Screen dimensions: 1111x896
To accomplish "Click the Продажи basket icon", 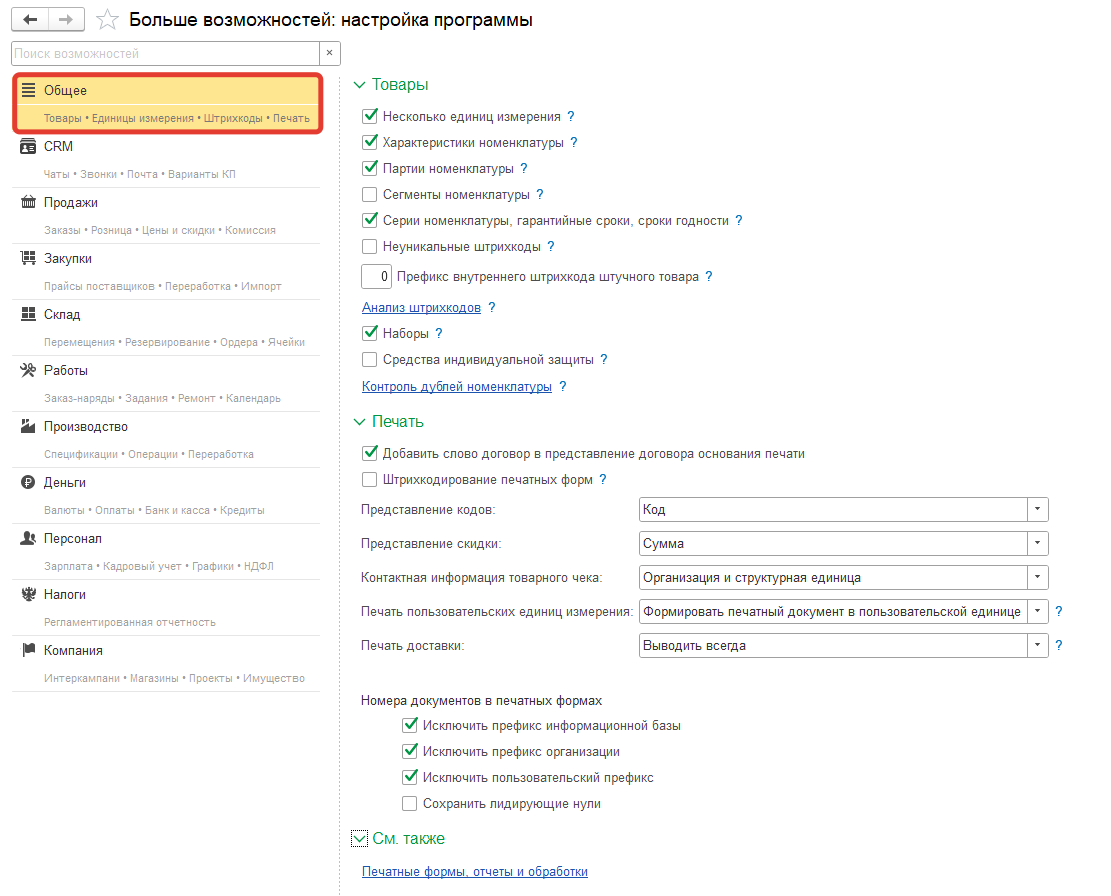I will (x=28, y=202).
